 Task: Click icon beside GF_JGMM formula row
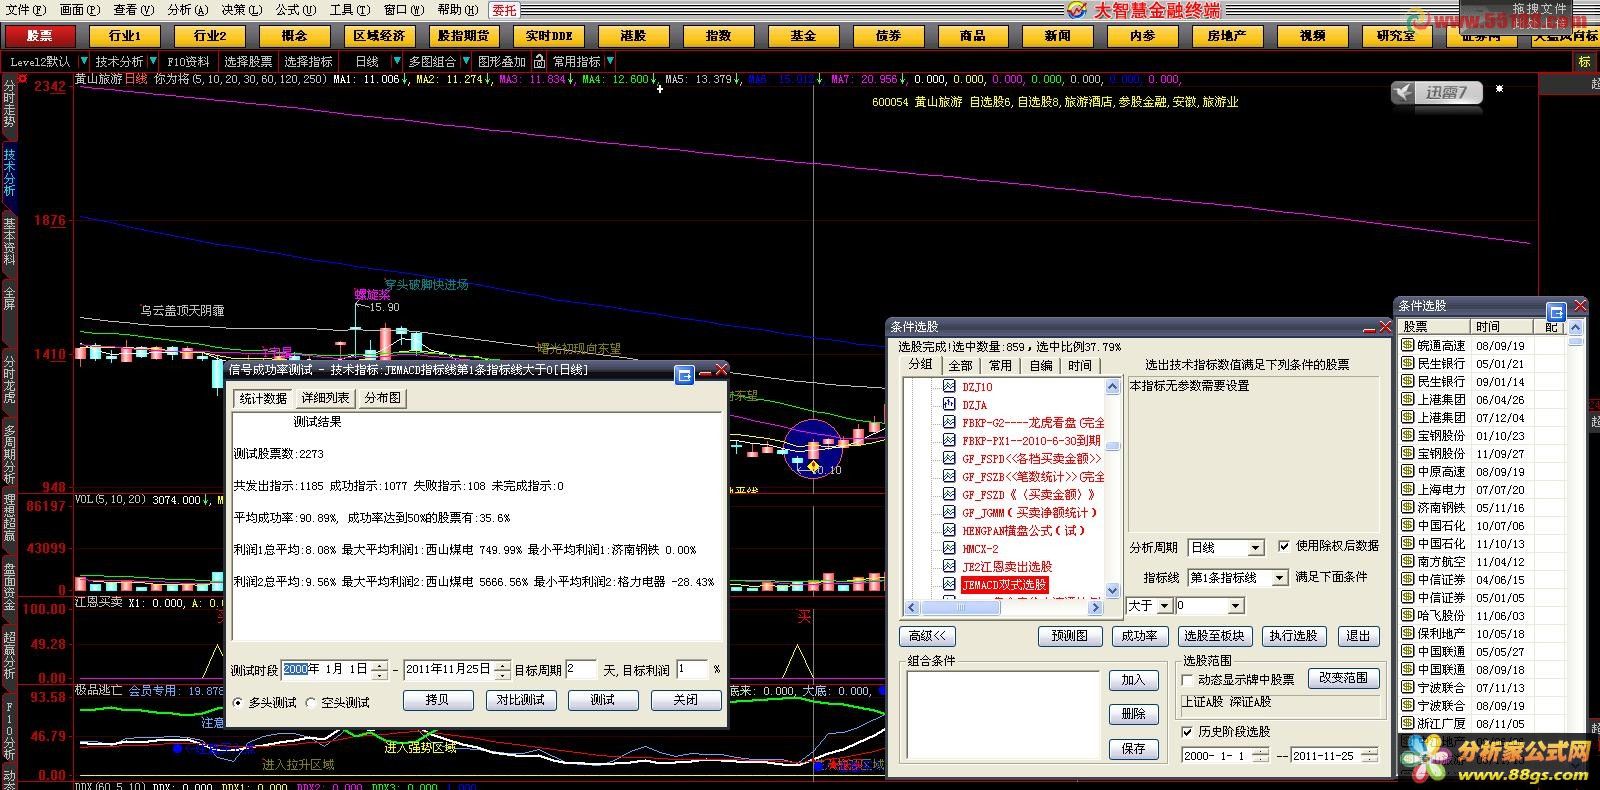pyautogui.click(x=950, y=512)
